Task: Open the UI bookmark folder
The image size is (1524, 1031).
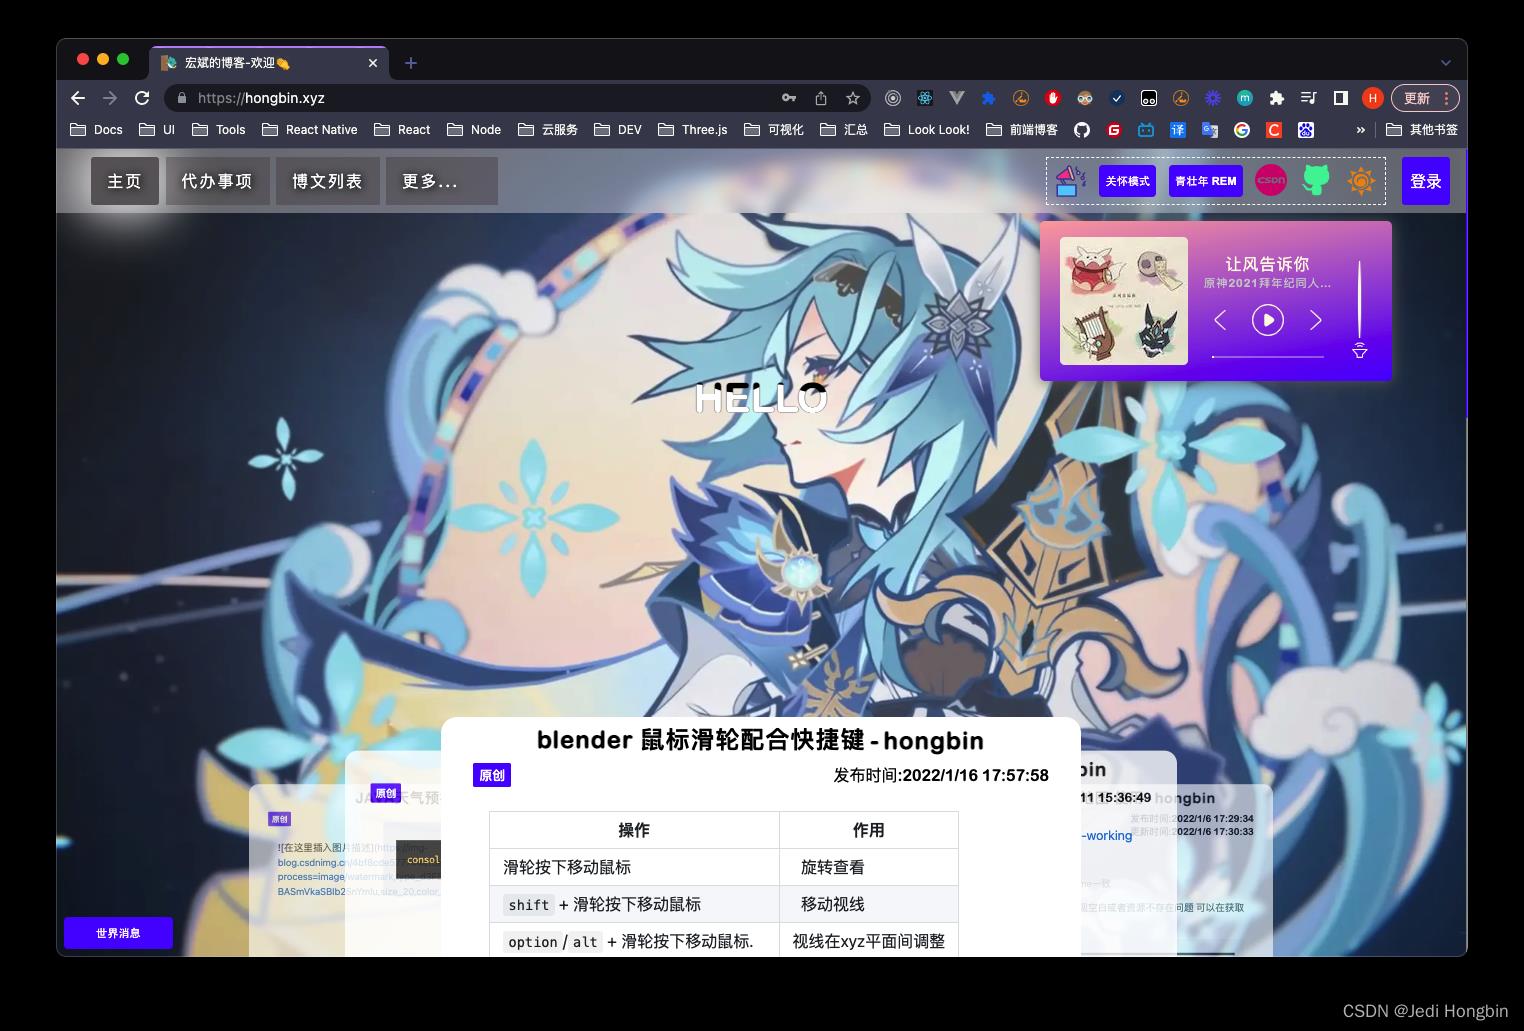Action: [157, 130]
